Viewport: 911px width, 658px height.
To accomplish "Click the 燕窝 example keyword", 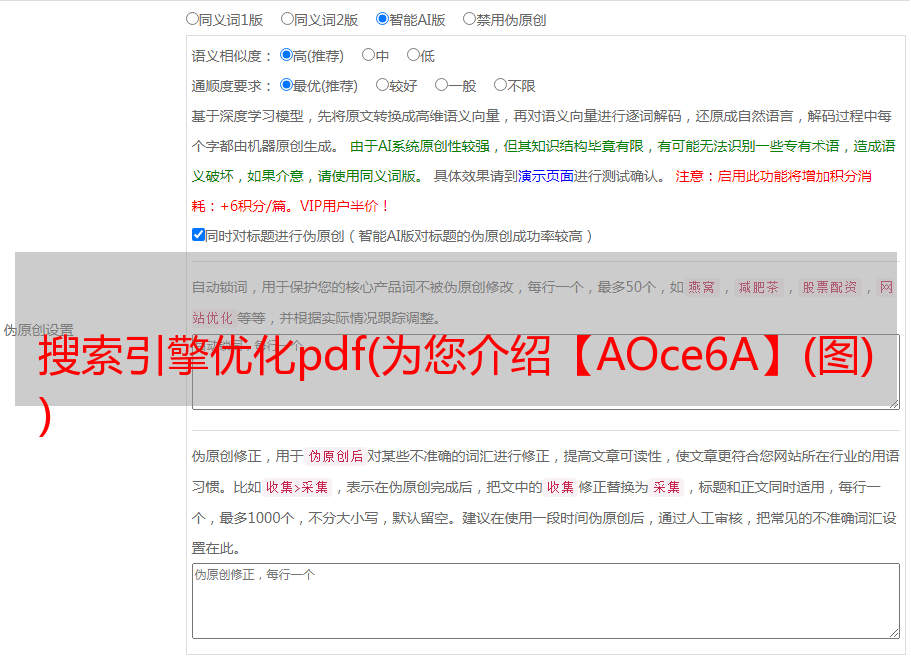I will (701, 287).
